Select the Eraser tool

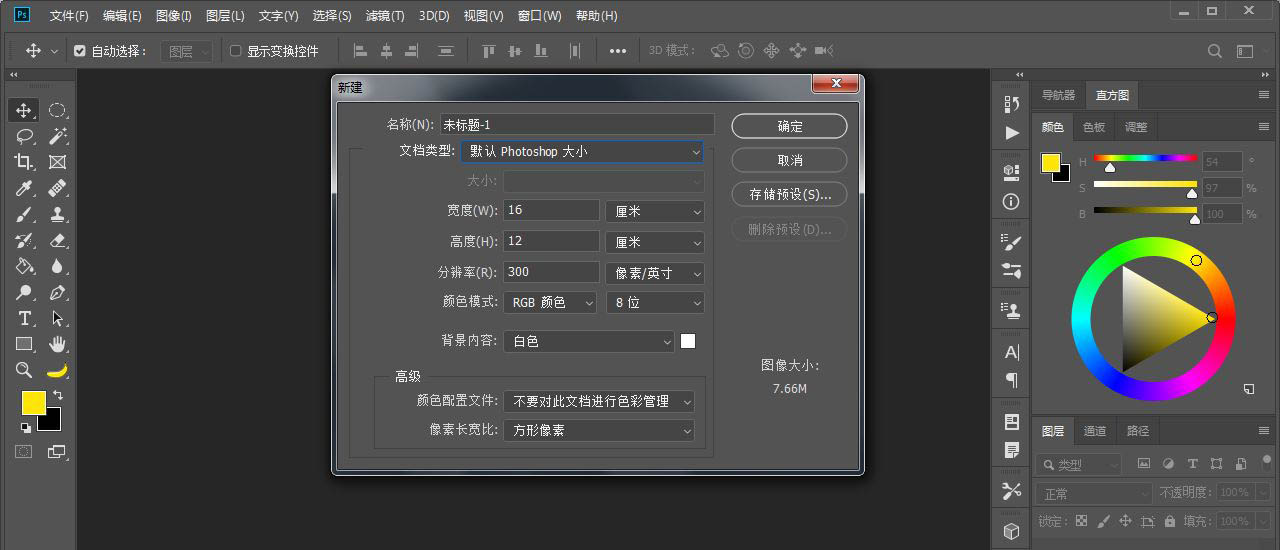(57, 240)
